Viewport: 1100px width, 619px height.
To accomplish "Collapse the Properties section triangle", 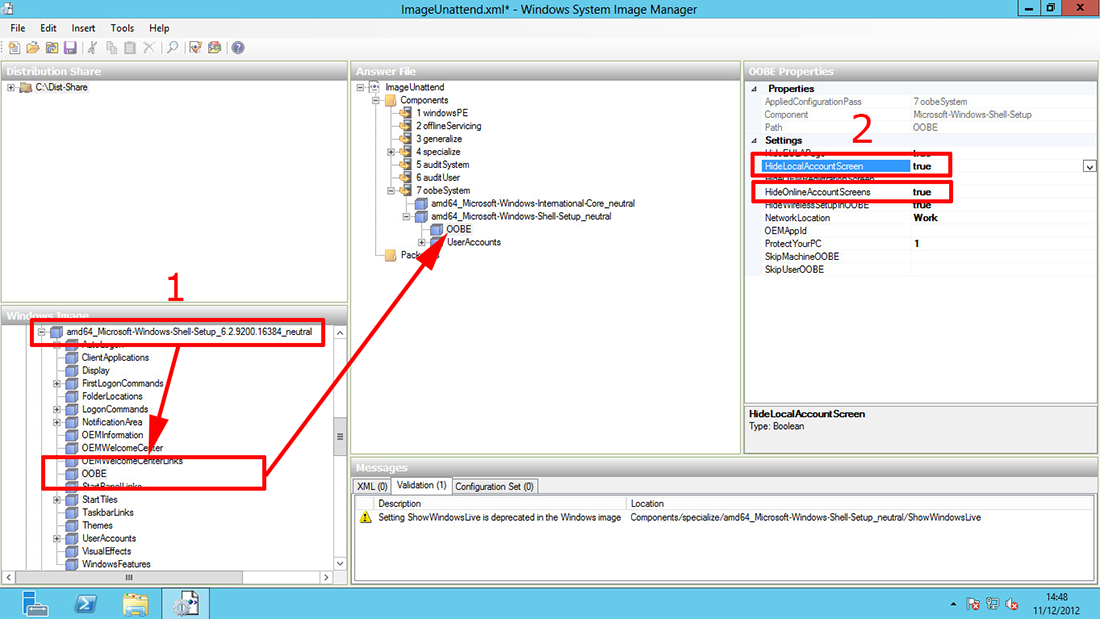I will [x=754, y=88].
